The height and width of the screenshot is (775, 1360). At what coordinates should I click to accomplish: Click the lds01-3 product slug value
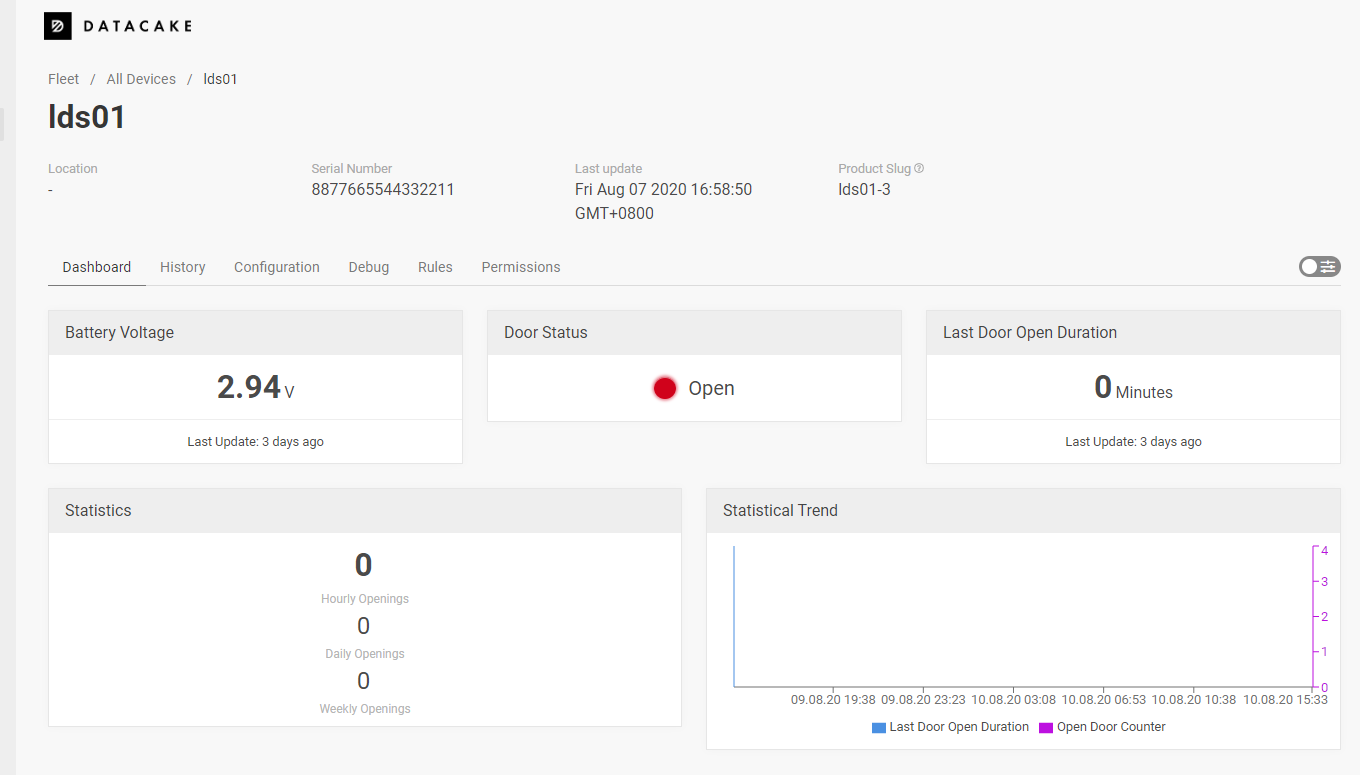pos(864,189)
